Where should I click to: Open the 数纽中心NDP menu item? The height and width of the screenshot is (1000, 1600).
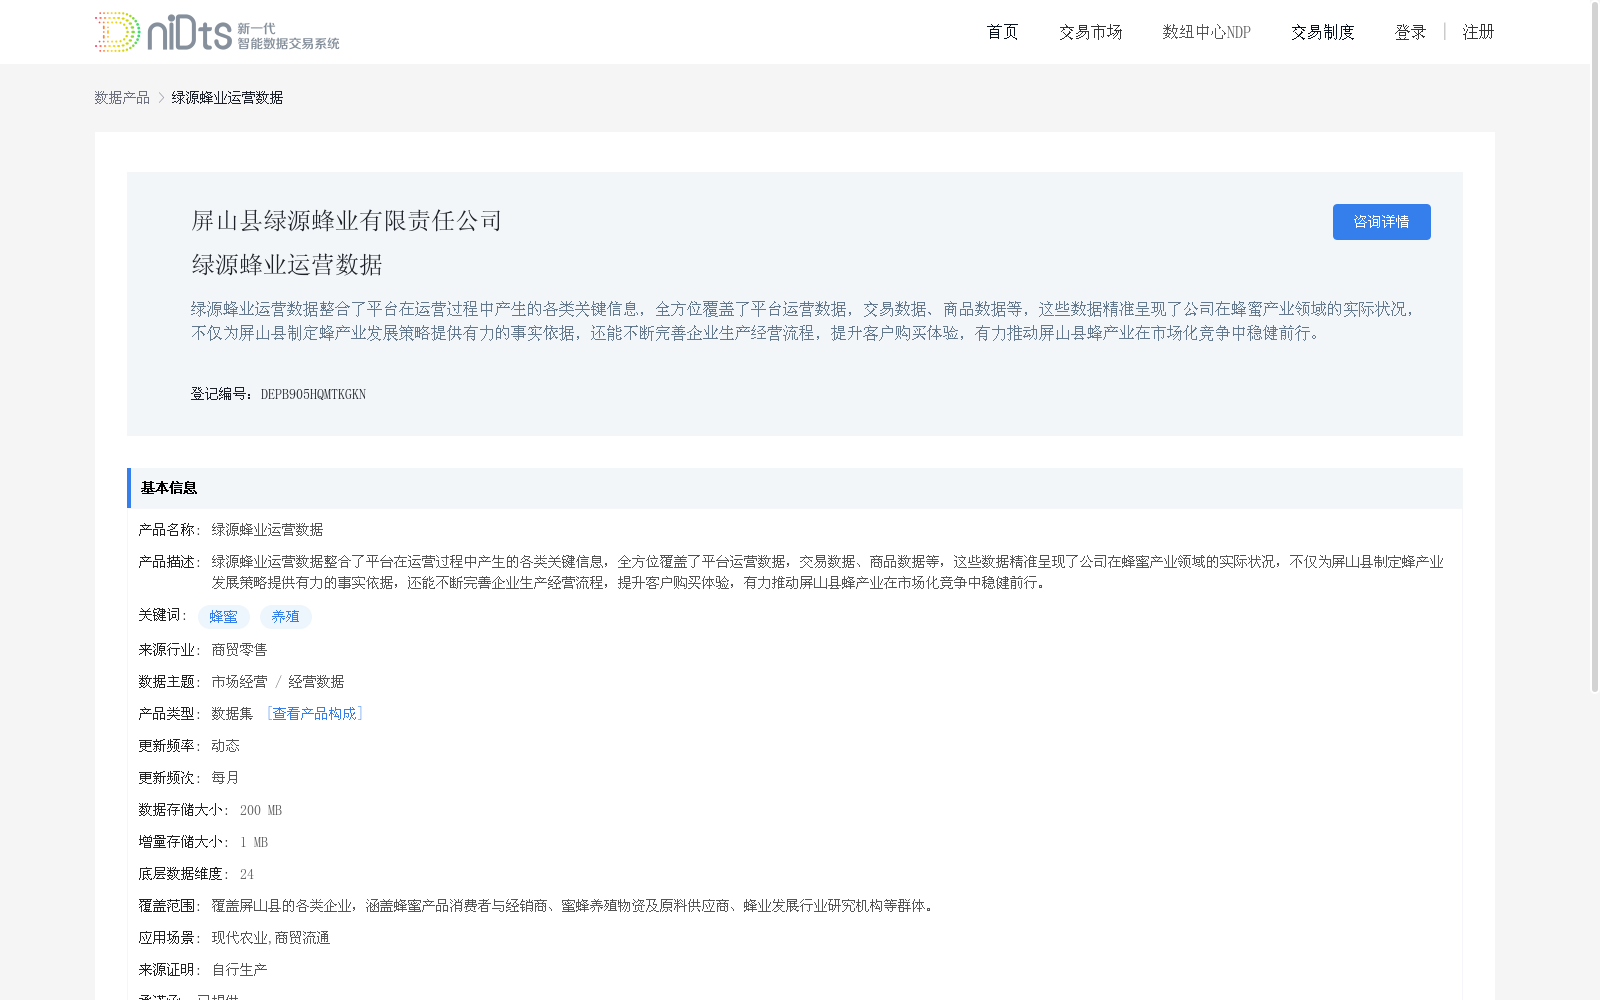click(1206, 32)
